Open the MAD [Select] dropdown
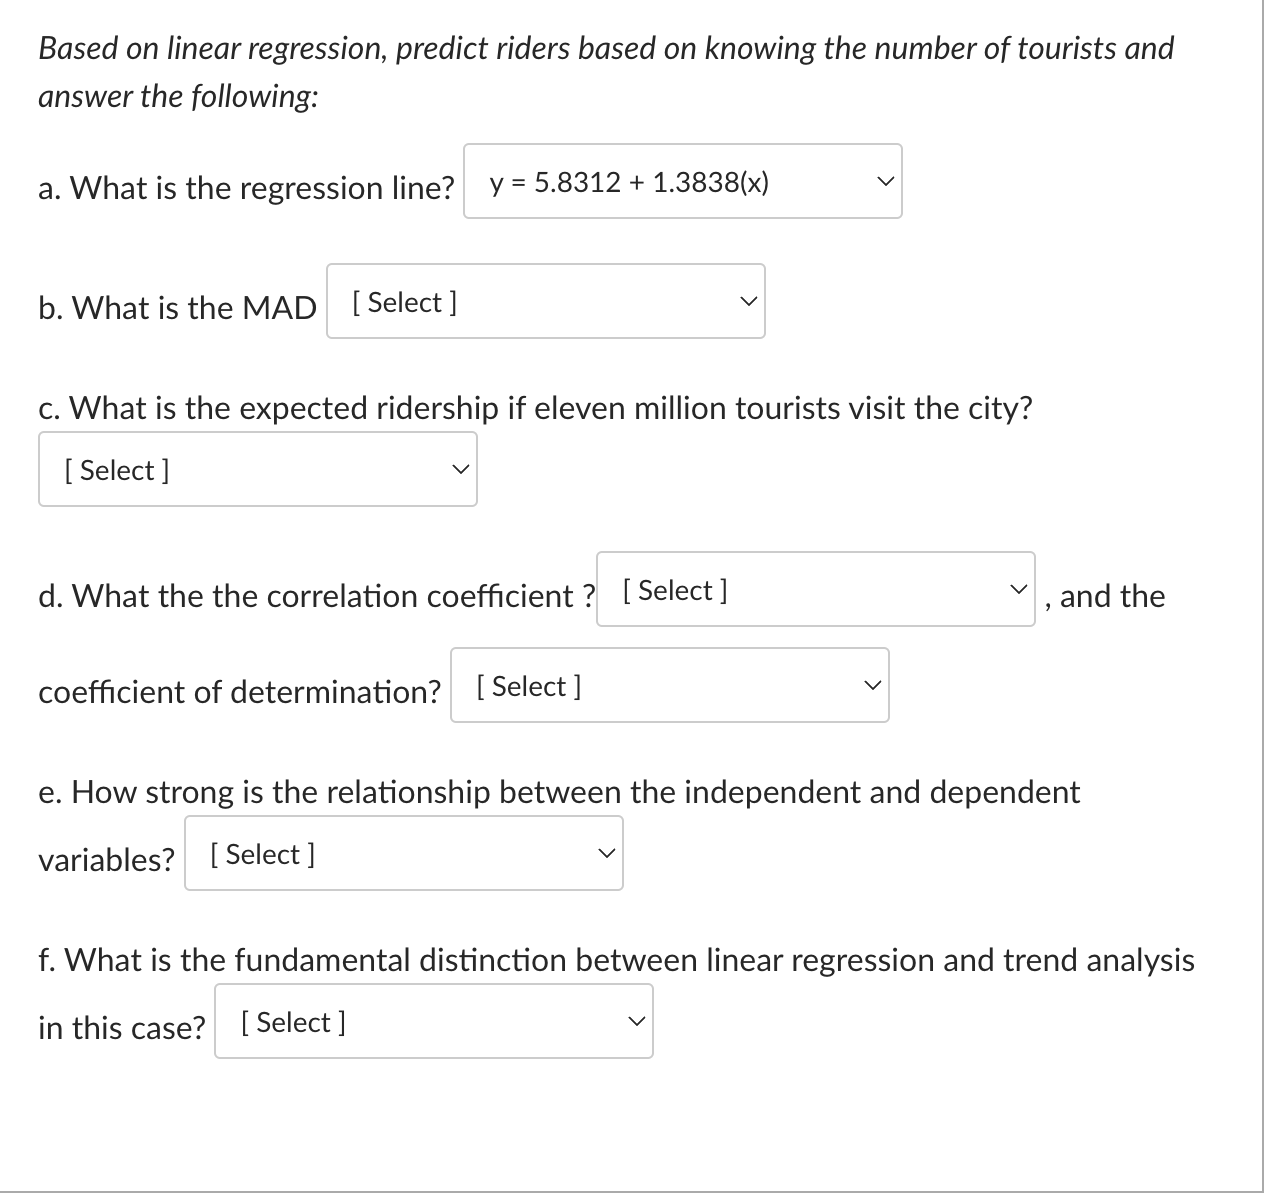 545,301
